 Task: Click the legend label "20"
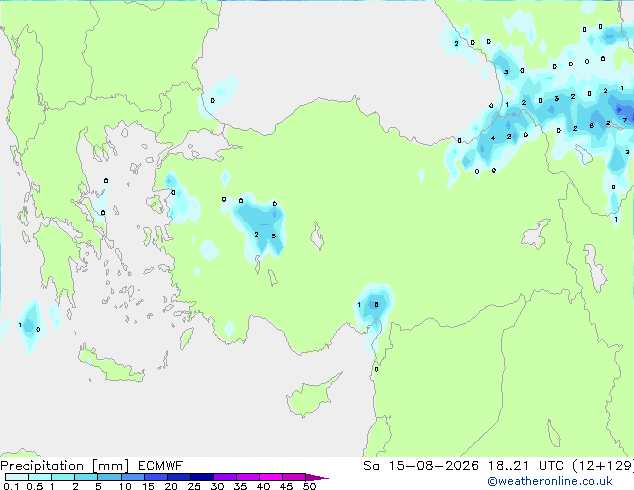171,486
